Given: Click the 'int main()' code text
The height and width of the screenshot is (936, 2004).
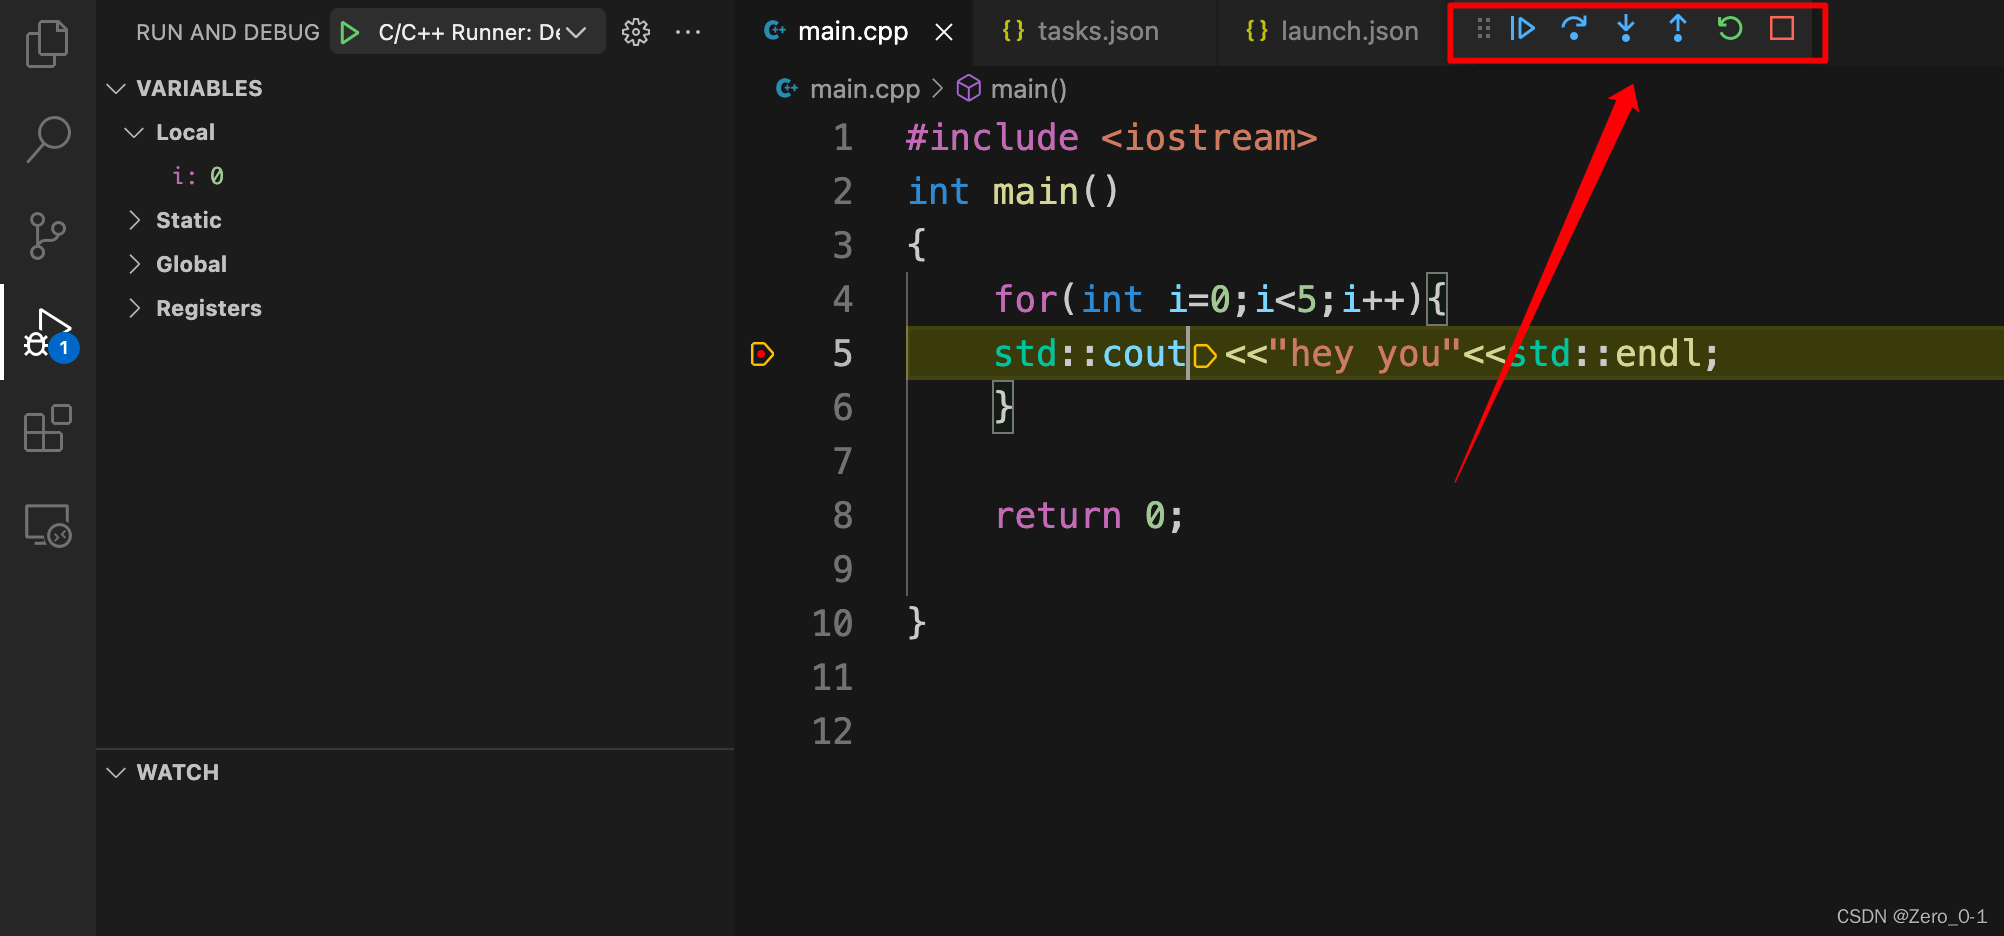Looking at the screenshot, I should tap(1013, 191).
